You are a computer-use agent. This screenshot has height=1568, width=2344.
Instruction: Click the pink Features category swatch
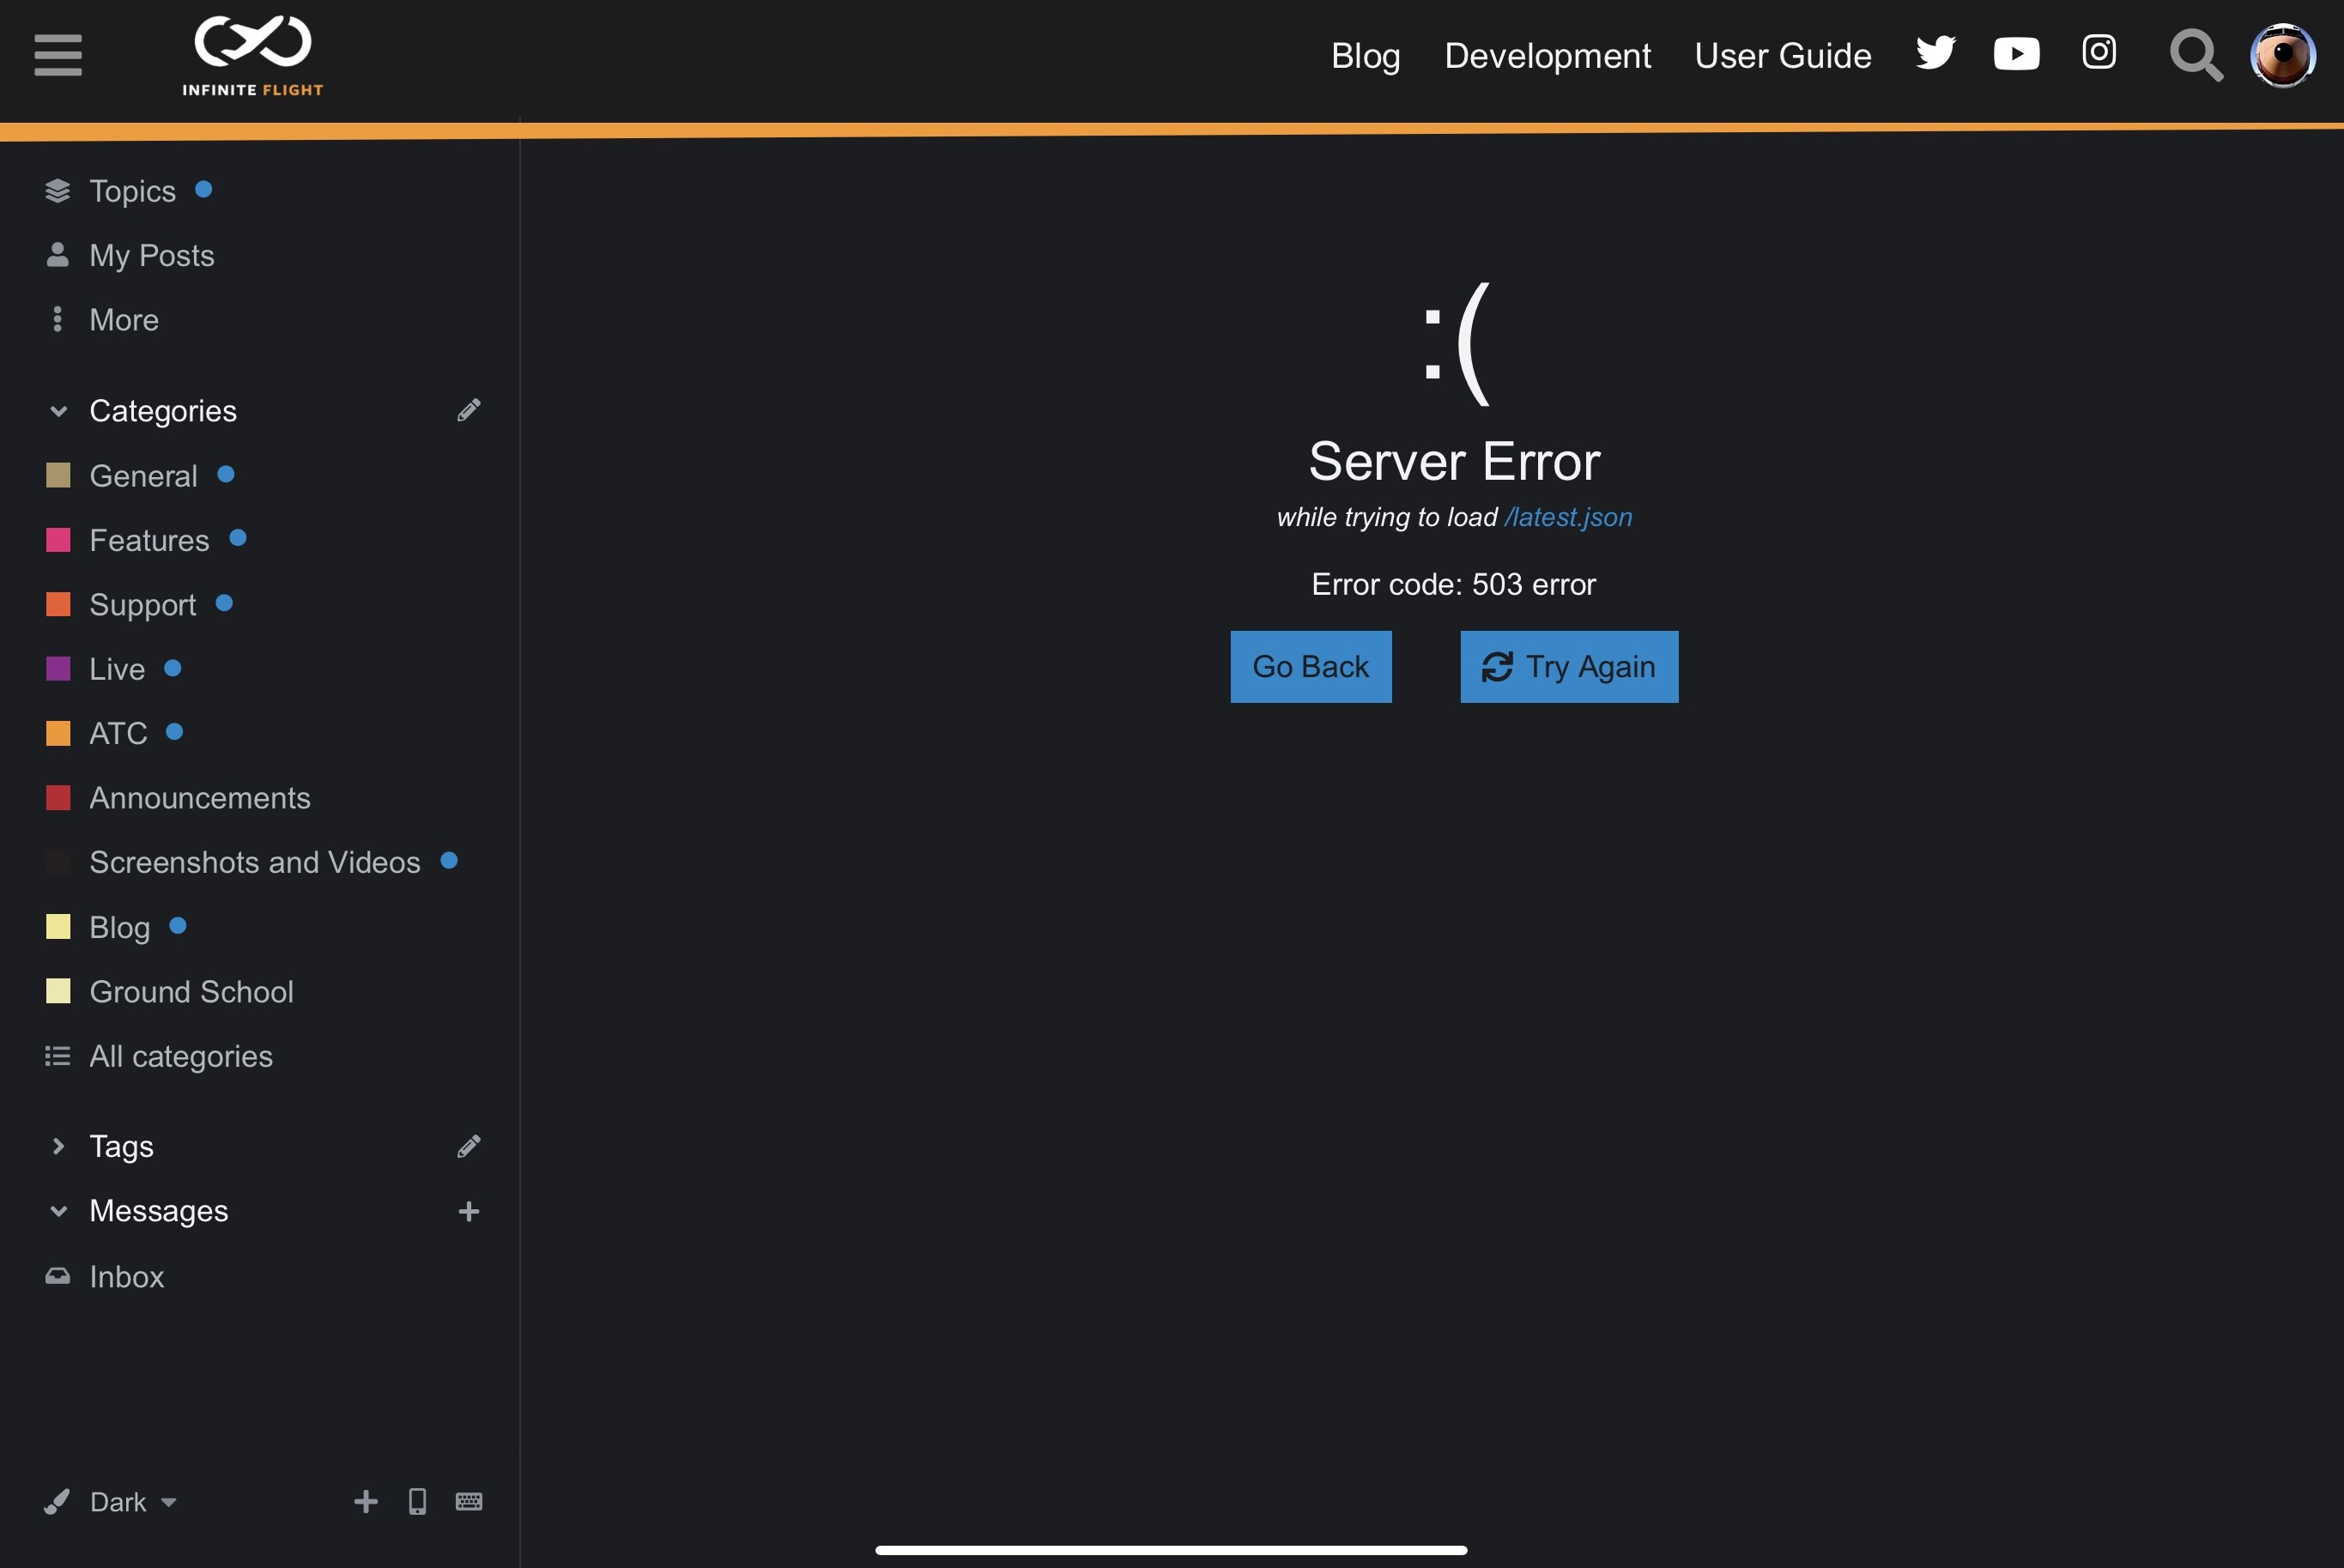[x=59, y=540]
